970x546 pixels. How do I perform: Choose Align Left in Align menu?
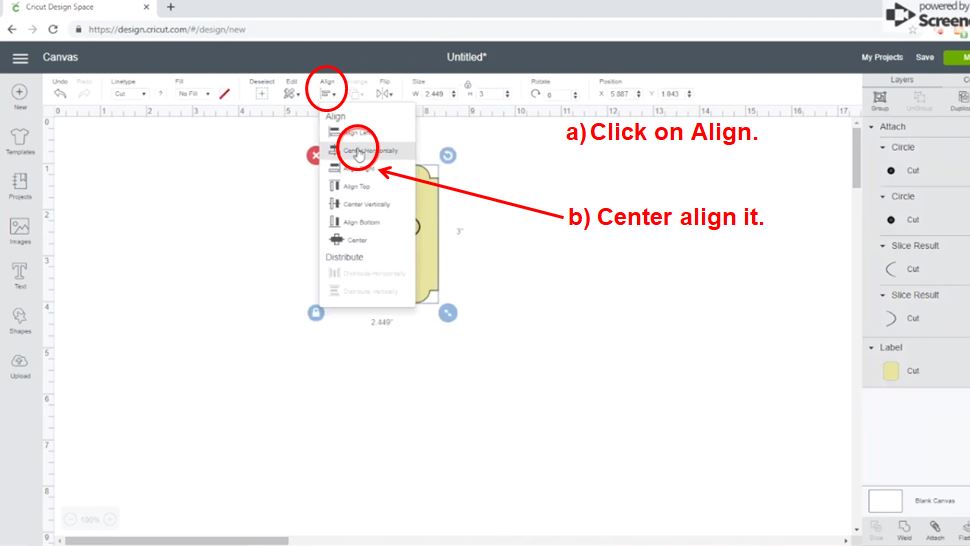(x=367, y=132)
